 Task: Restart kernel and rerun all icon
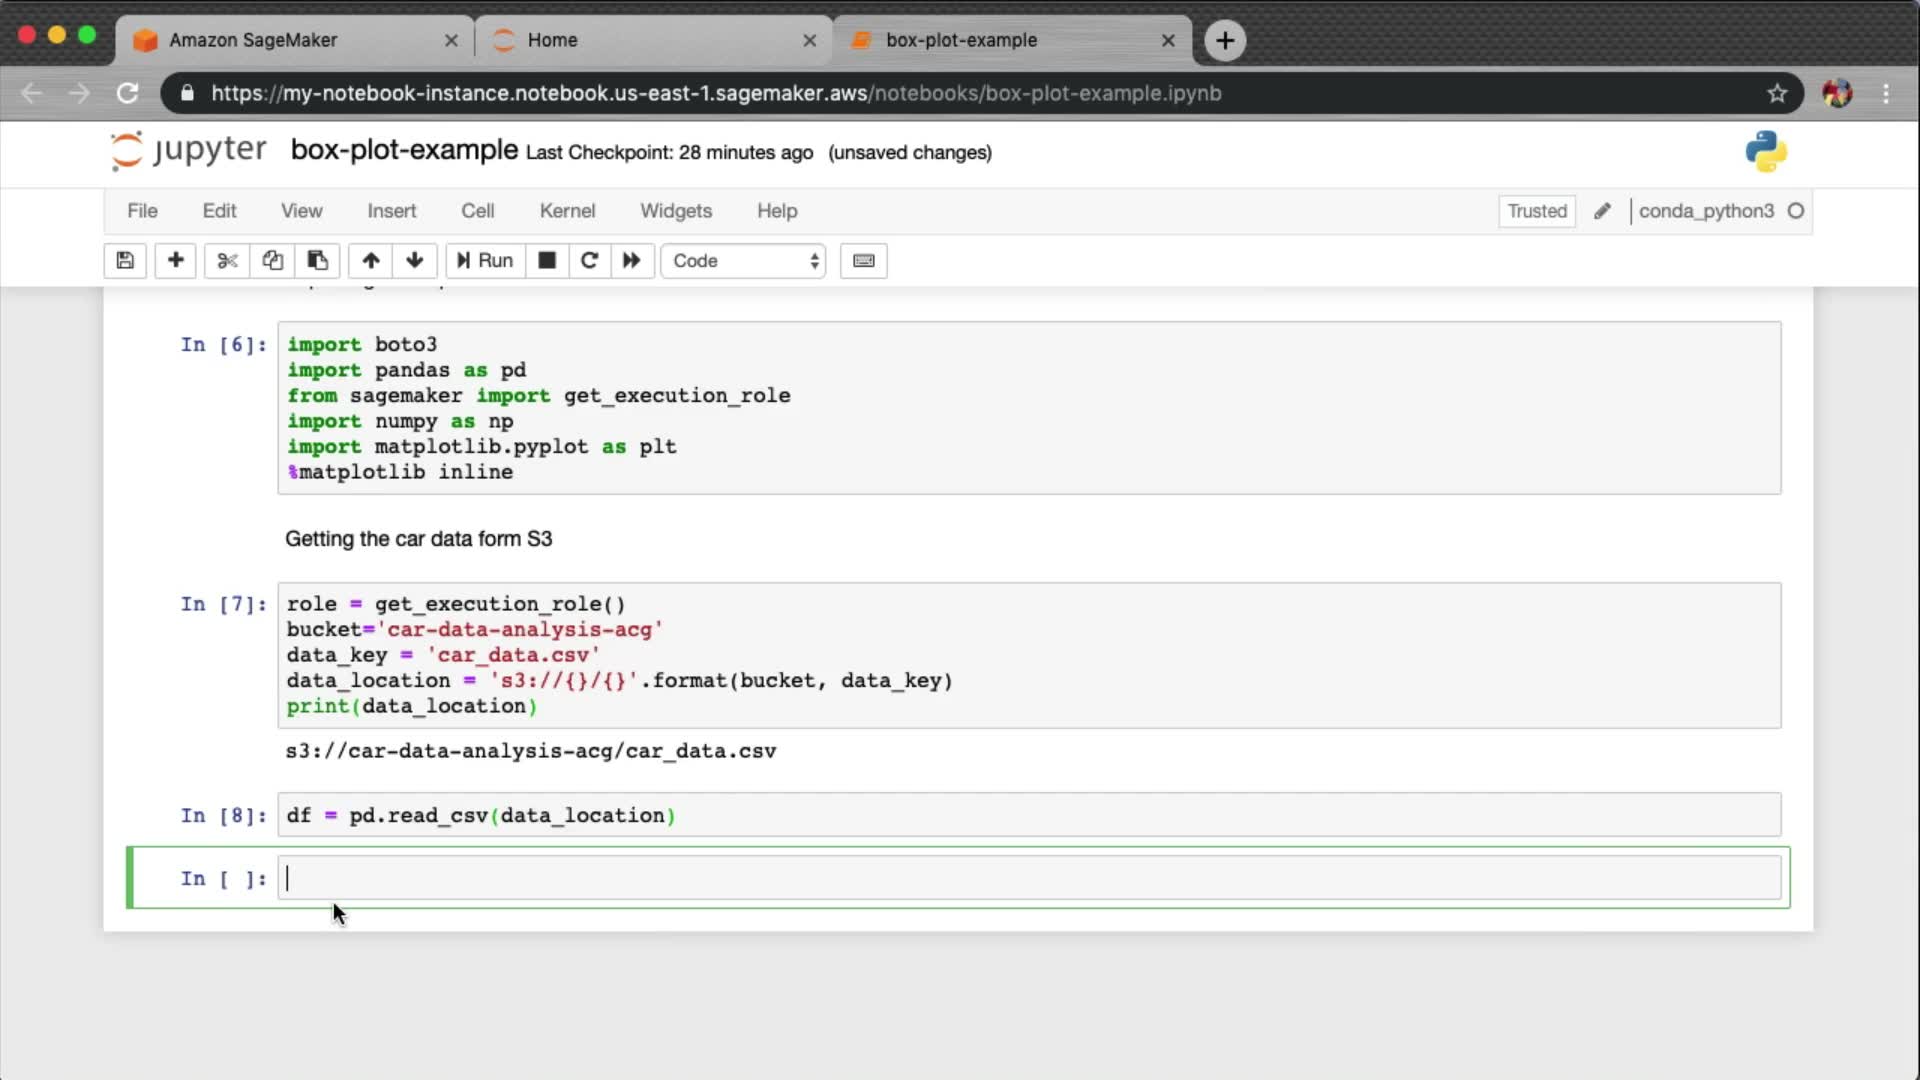pos(632,261)
